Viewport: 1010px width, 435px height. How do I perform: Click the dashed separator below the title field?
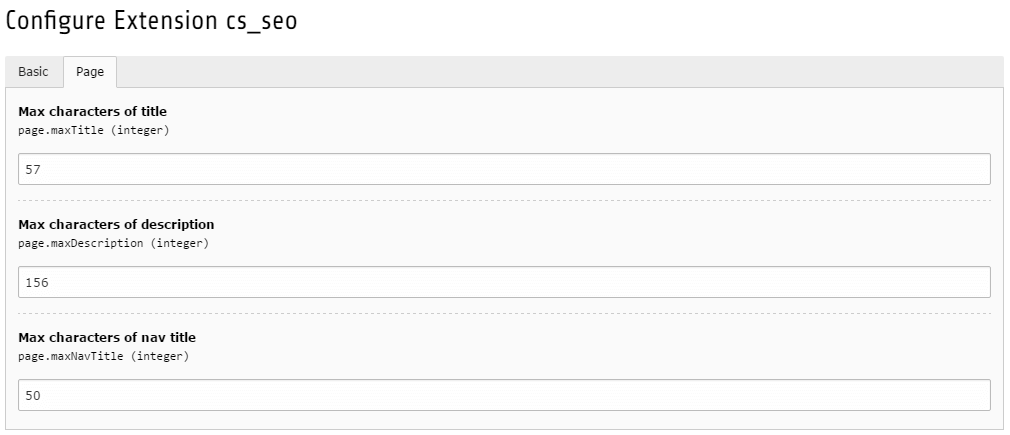(504, 200)
